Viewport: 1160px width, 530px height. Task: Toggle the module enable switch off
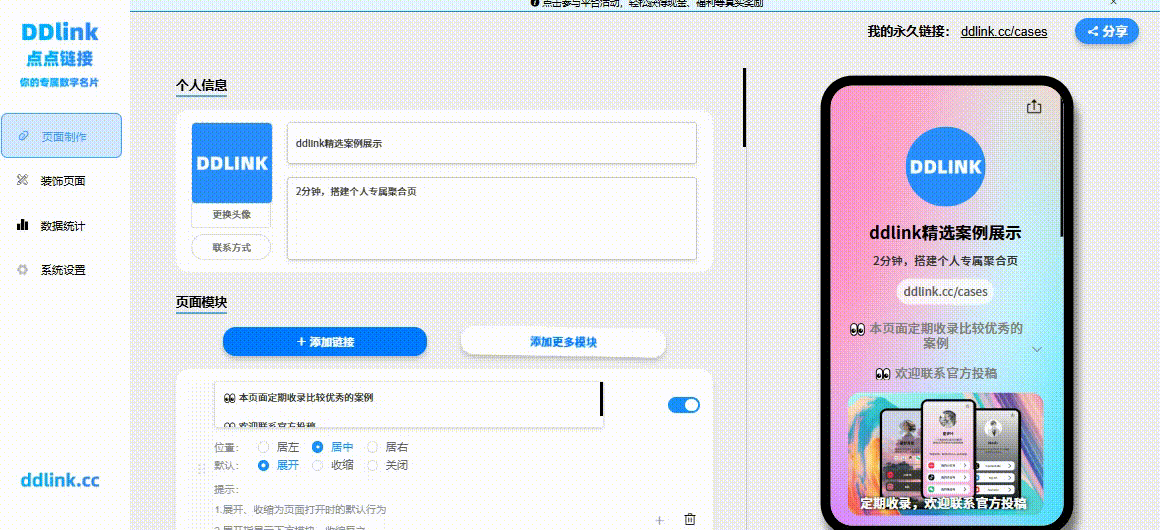click(684, 405)
